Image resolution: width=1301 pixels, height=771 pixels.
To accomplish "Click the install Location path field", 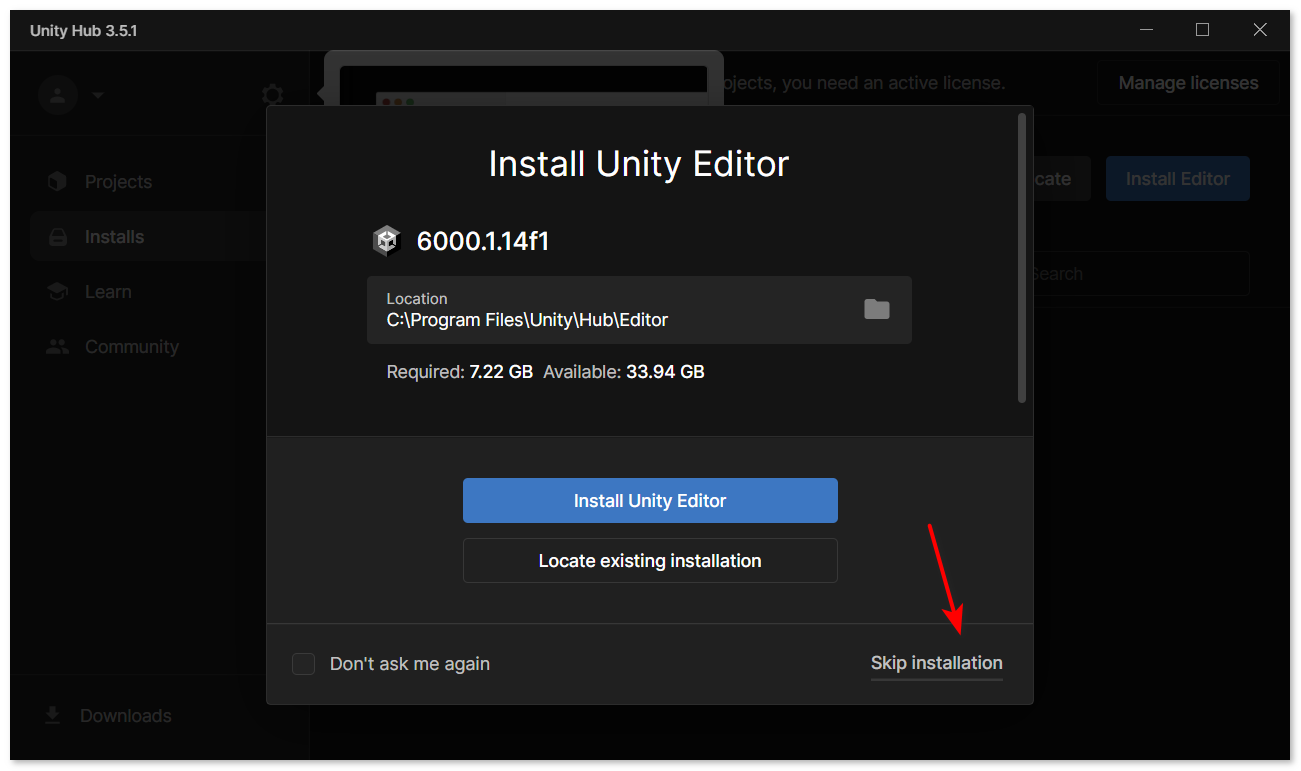I will [639, 310].
